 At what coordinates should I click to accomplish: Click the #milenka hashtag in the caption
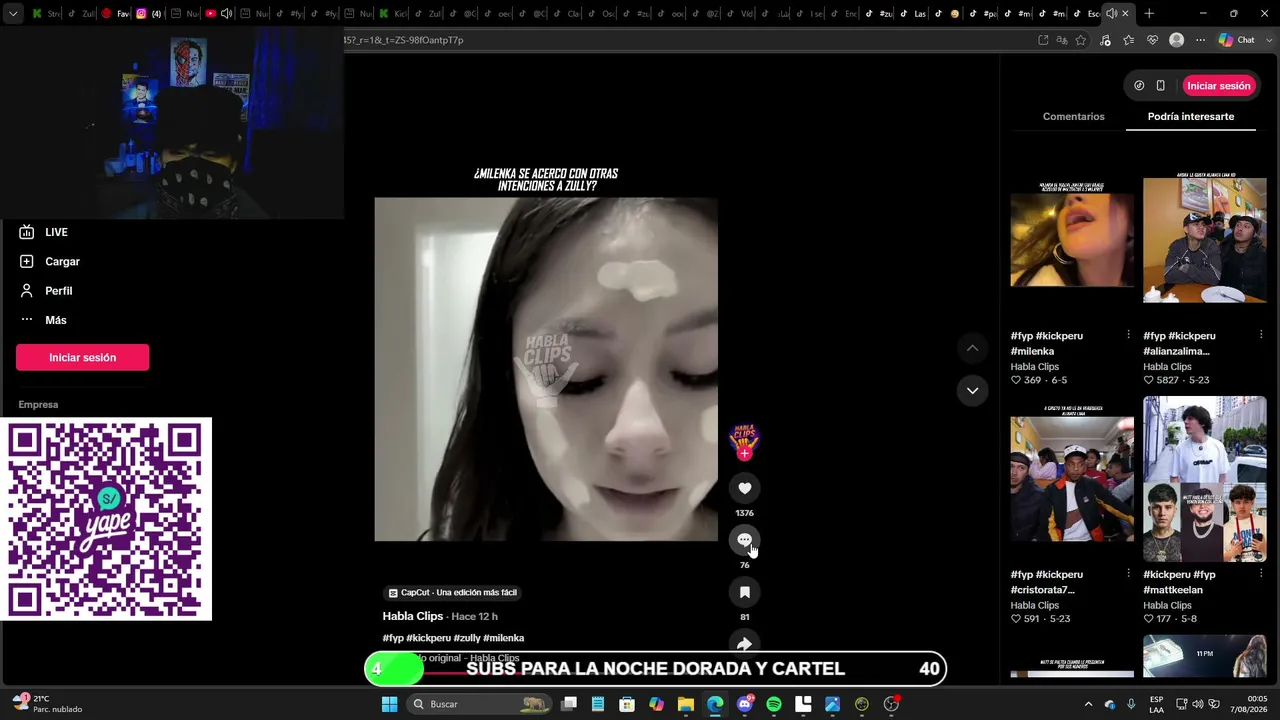point(504,638)
